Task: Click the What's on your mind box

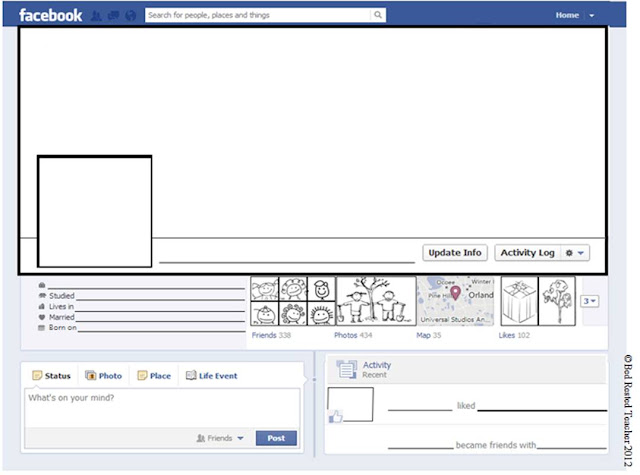Action: pos(162,408)
